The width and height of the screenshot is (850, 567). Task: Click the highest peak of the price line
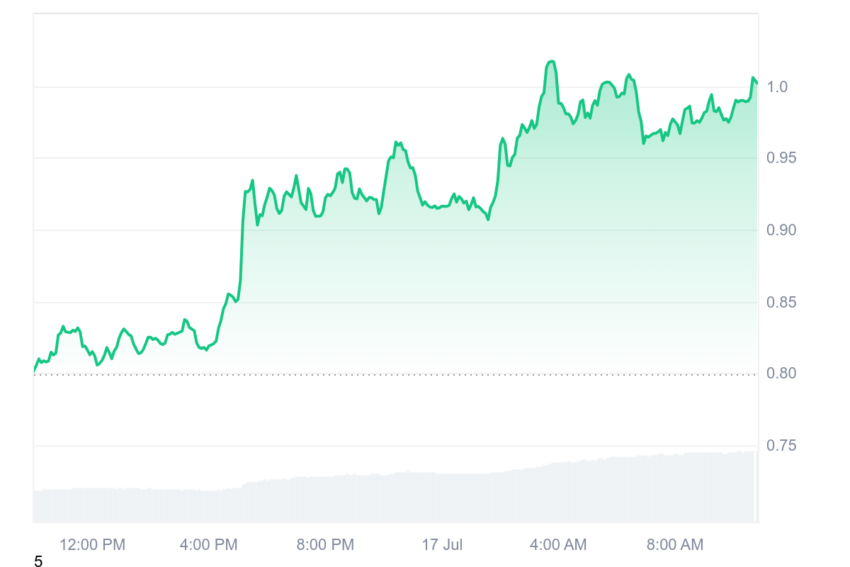(551, 61)
